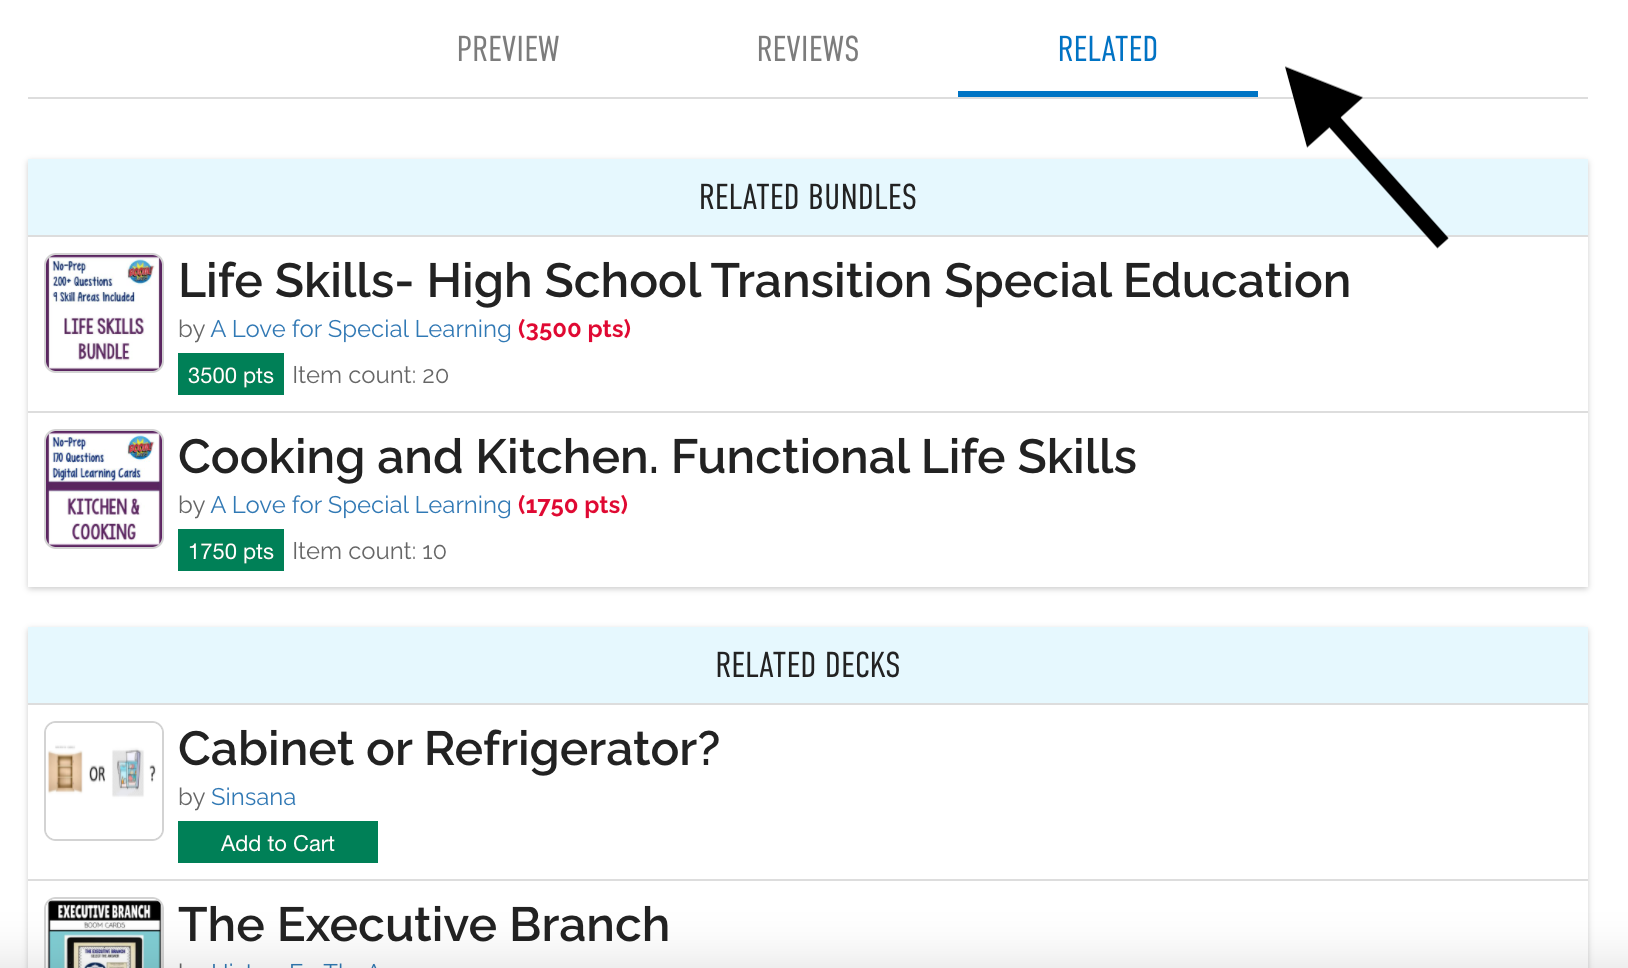Visit author link under Cooking and Kitchen

[x=360, y=505]
